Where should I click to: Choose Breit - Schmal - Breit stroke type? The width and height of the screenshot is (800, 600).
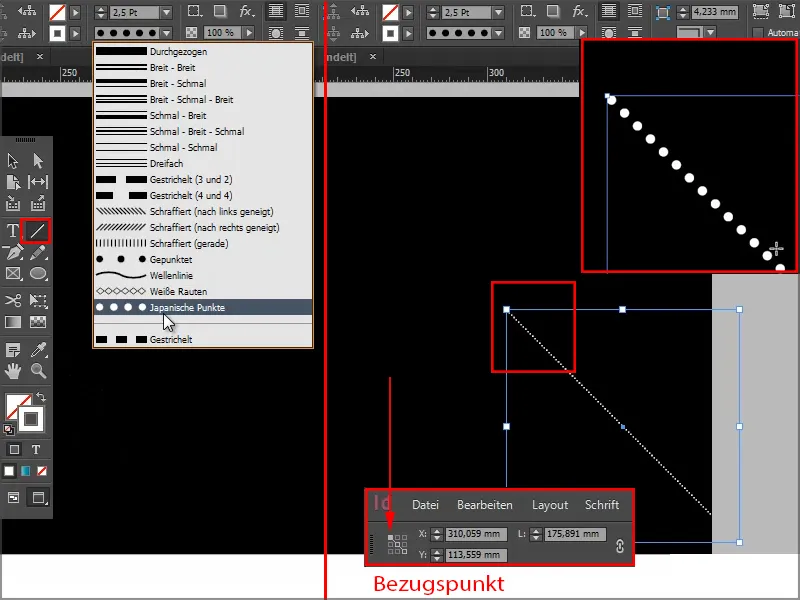pos(203,99)
